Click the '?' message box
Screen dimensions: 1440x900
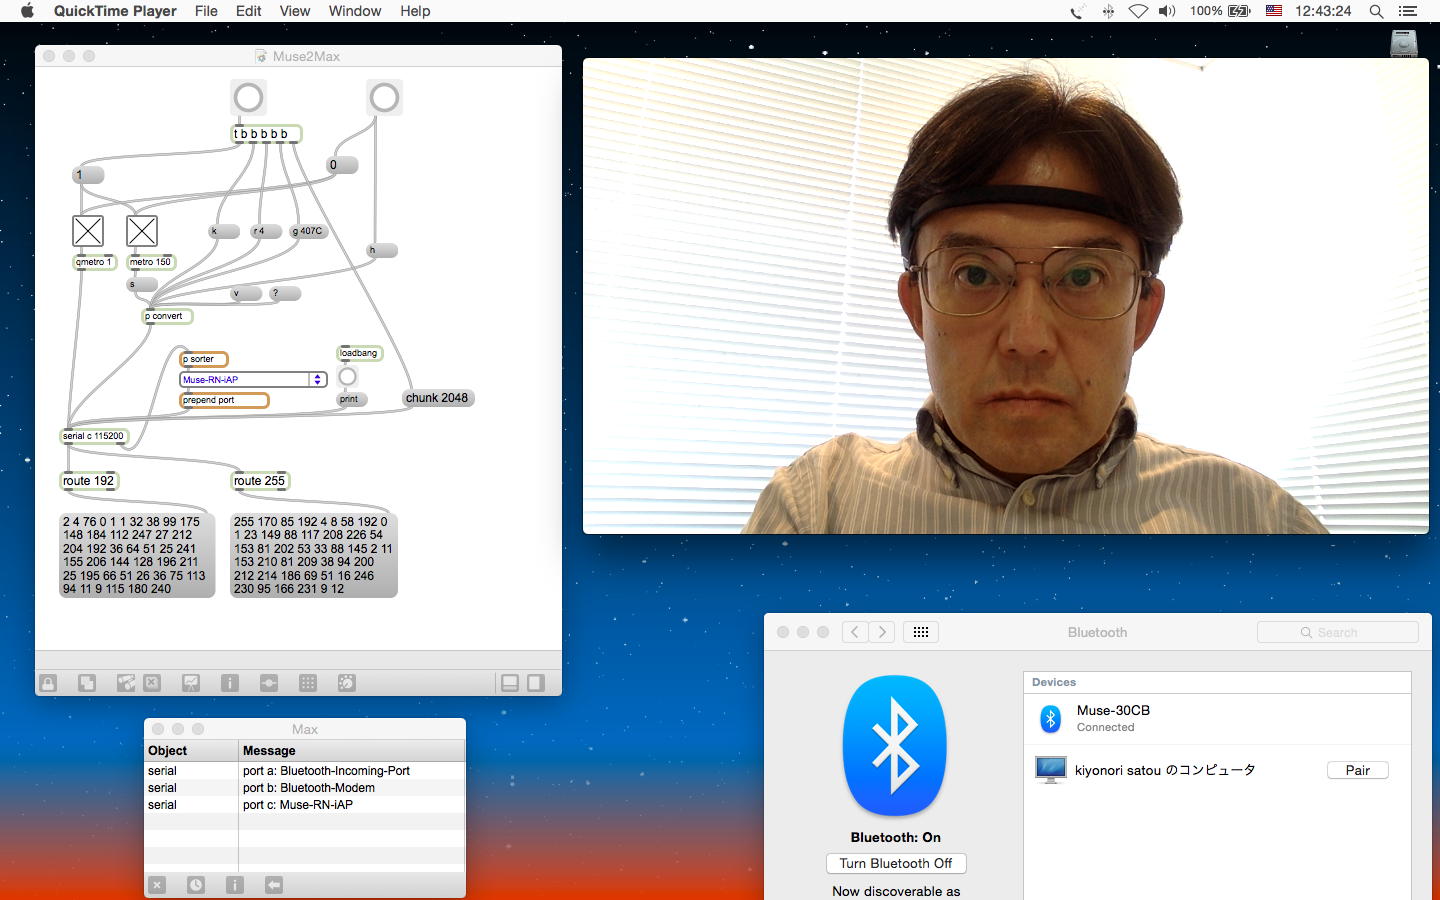point(286,293)
